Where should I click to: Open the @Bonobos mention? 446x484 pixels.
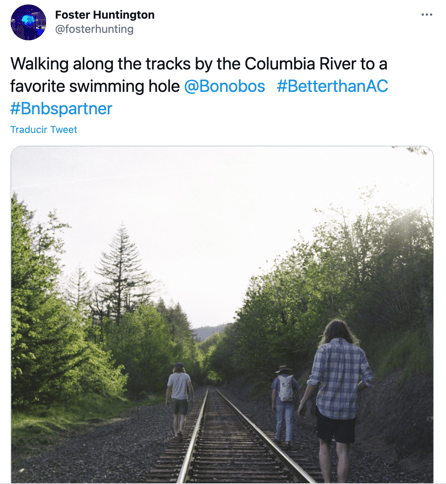tap(224, 86)
